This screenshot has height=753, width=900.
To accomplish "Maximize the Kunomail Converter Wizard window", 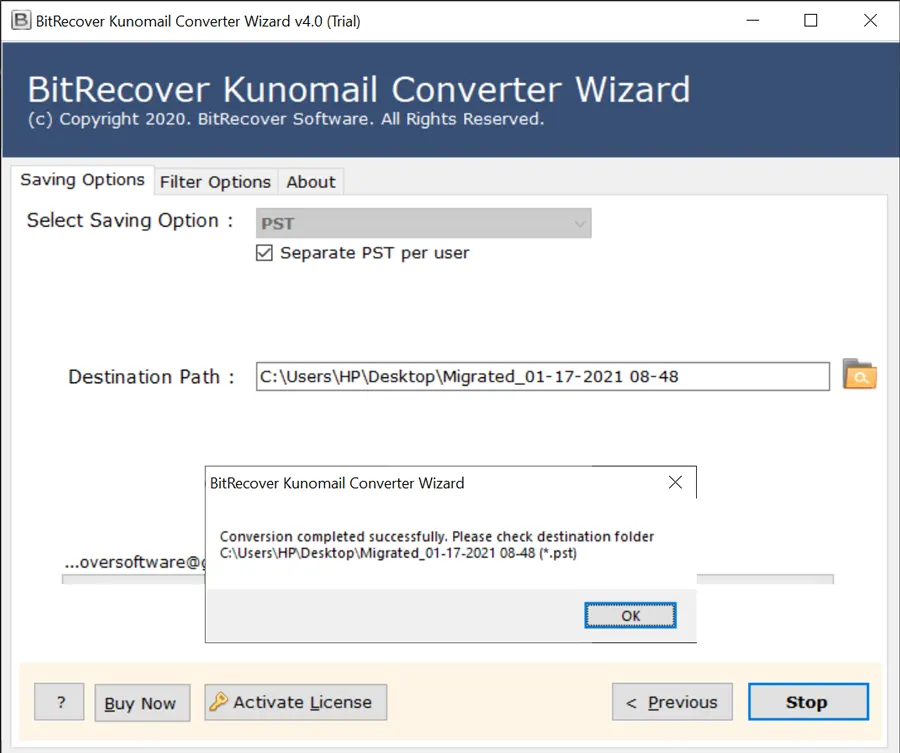I will coord(810,21).
